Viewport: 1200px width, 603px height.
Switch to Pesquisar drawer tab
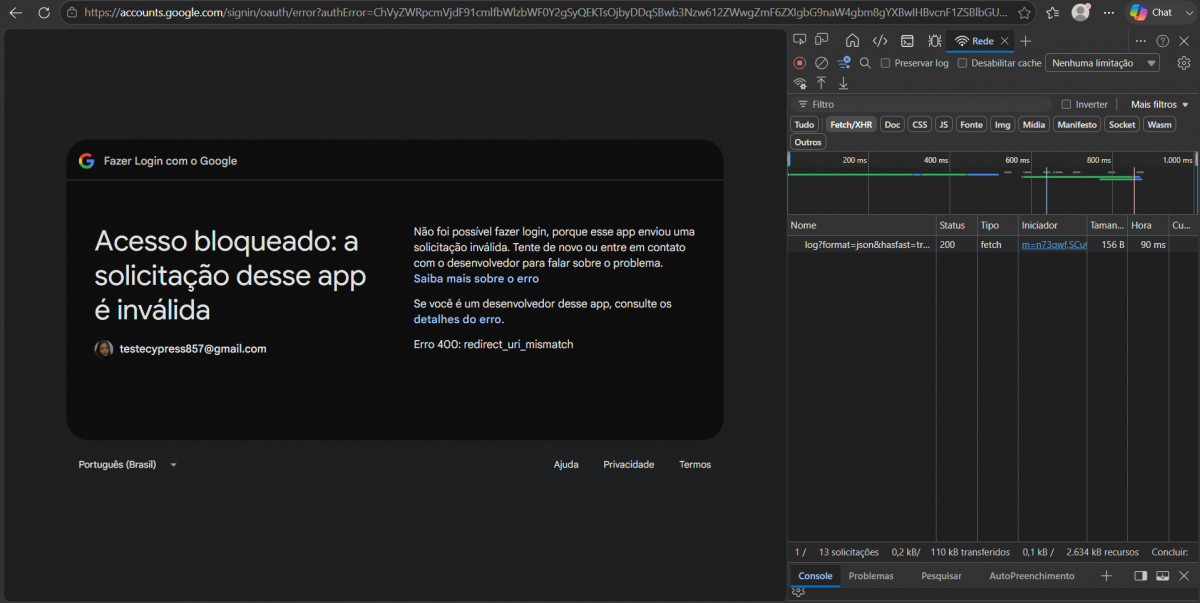tap(941, 576)
